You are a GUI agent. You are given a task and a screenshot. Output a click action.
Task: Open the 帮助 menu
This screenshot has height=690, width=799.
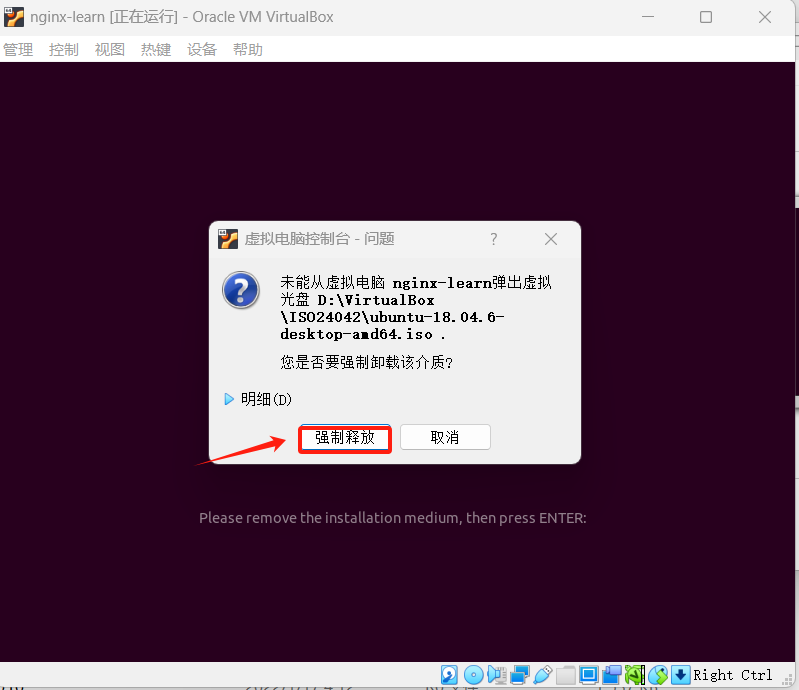[248, 49]
